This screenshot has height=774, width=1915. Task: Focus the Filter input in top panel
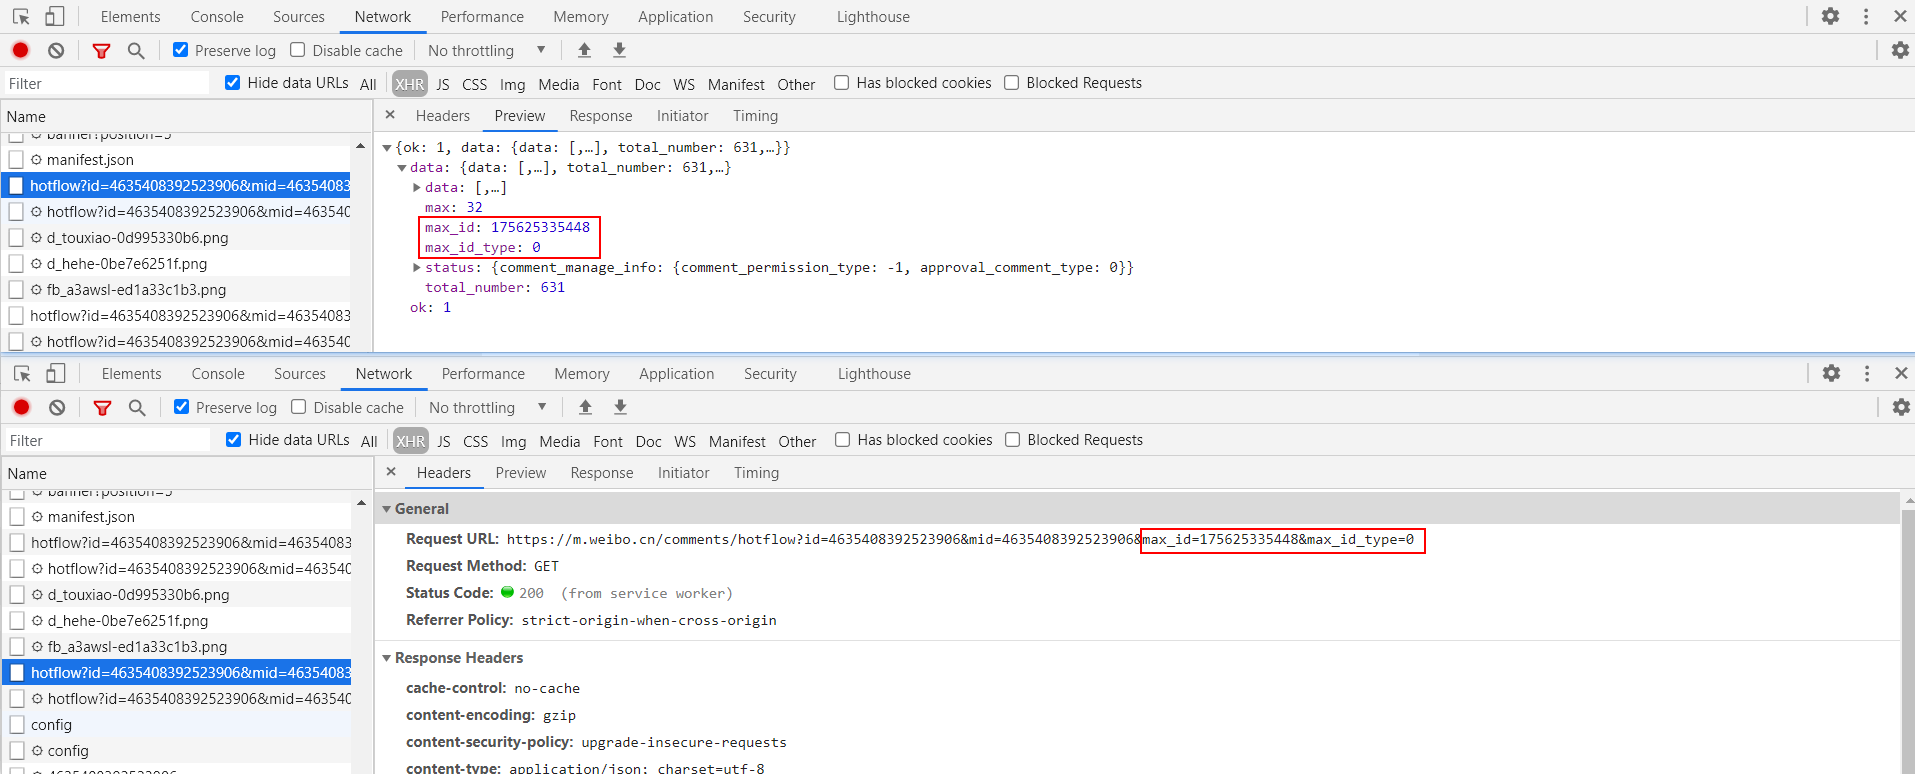click(x=106, y=84)
